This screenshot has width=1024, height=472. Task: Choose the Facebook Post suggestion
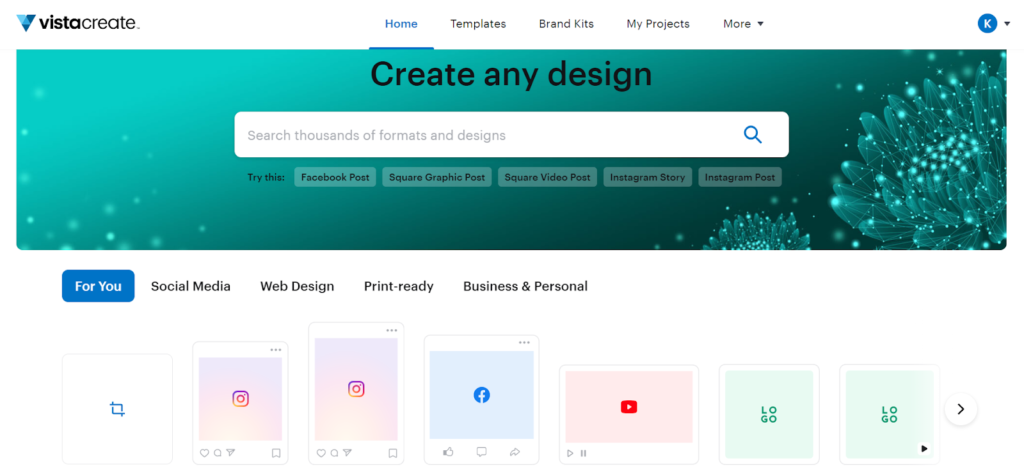[x=335, y=177]
